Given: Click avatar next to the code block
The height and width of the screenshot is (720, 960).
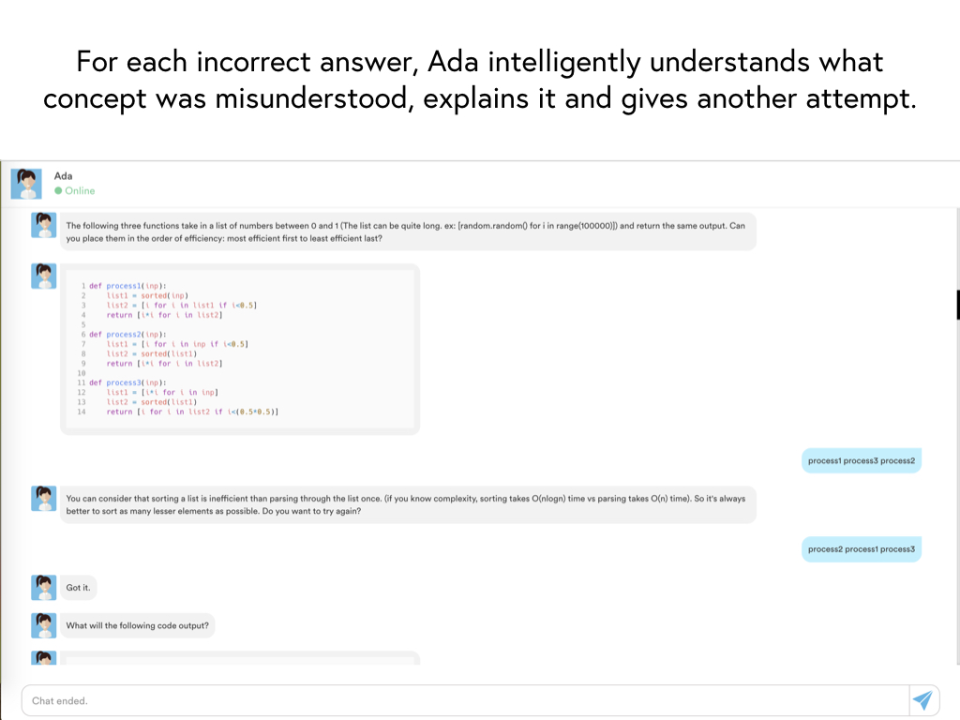Looking at the screenshot, I should [43, 276].
